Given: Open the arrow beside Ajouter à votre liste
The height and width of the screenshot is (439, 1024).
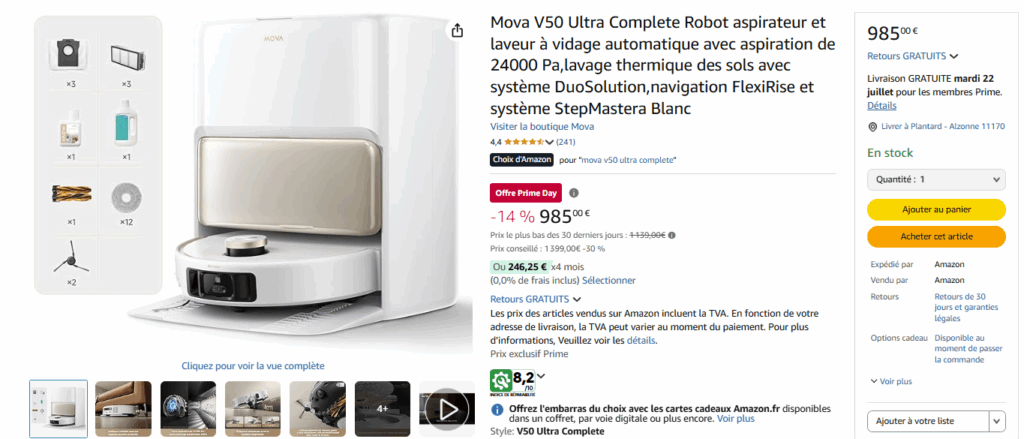Looking at the screenshot, I should pyautogui.click(x=998, y=421).
